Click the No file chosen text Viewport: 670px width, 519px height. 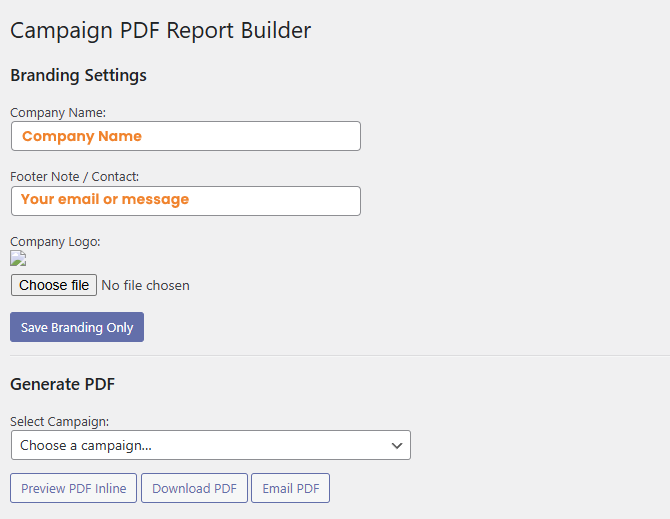click(145, 285)
